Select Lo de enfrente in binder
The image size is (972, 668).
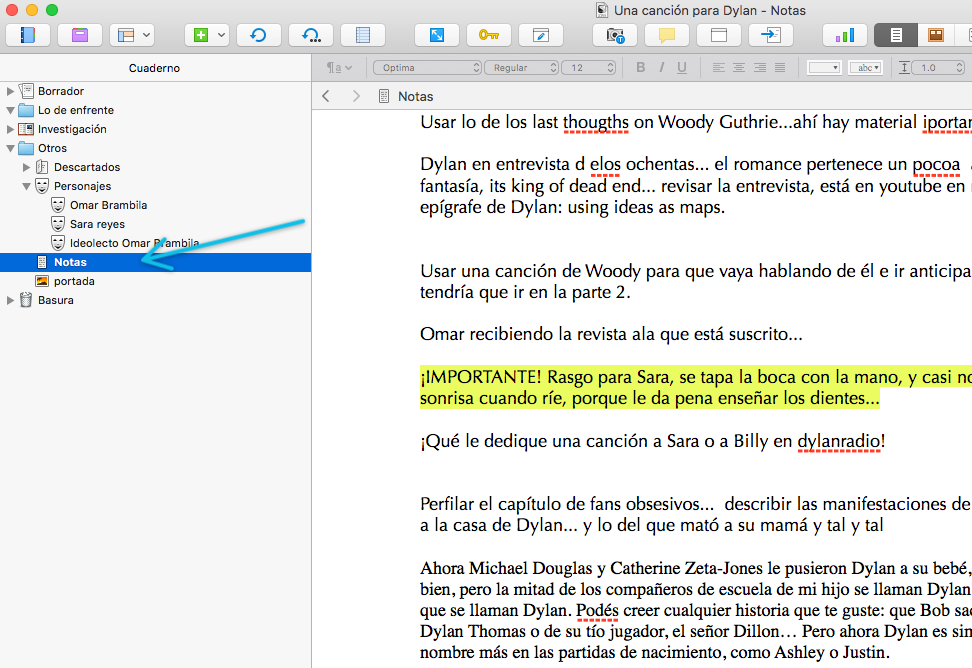(76, 110)
